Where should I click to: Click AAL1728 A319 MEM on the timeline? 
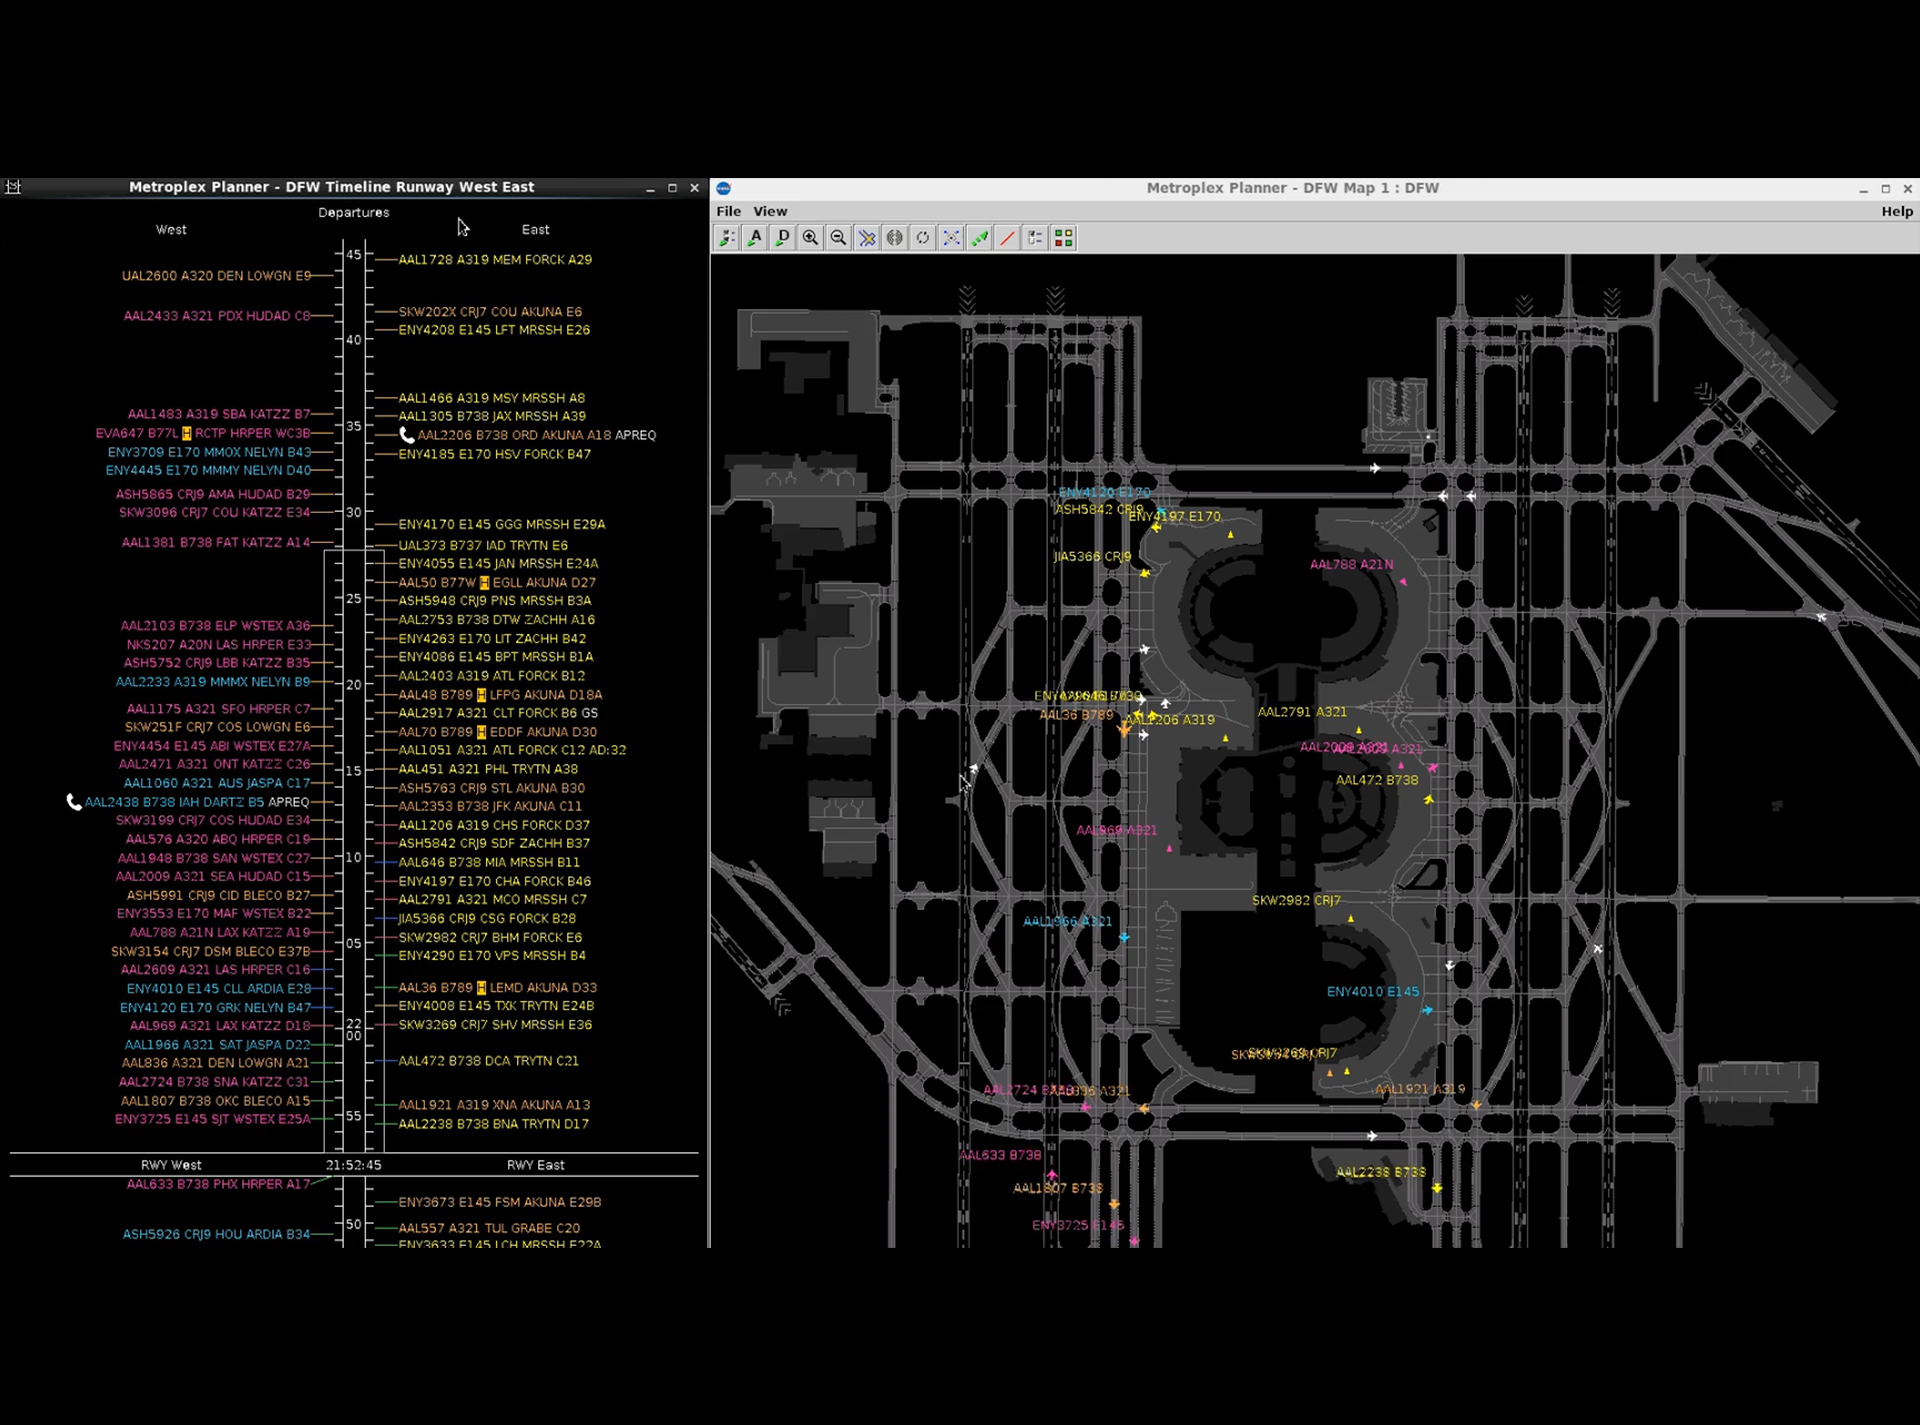pyautogui.click(x=495, y=259)
